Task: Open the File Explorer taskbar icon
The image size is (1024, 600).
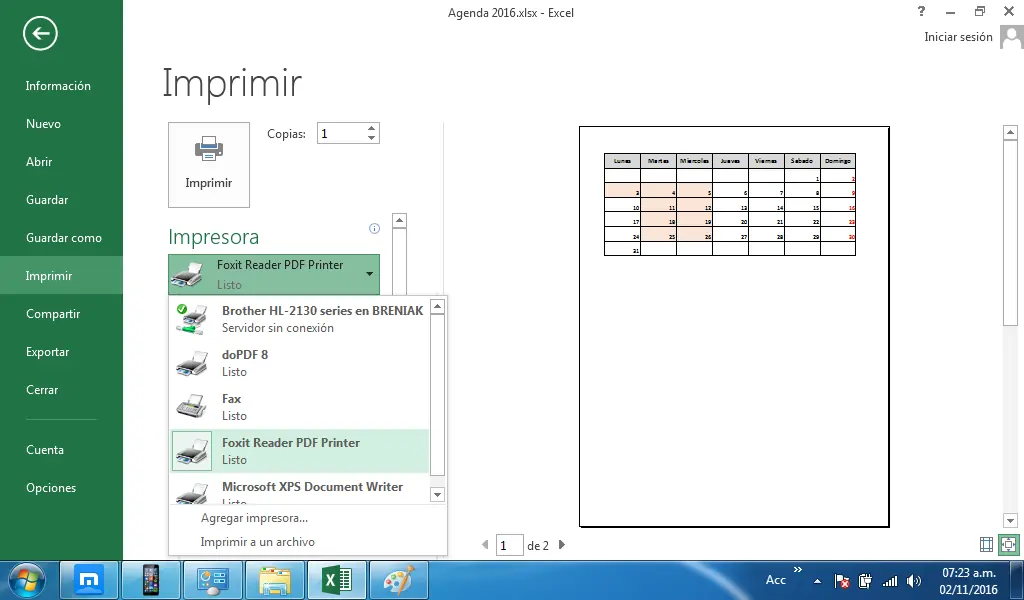Action: (275, 580)
